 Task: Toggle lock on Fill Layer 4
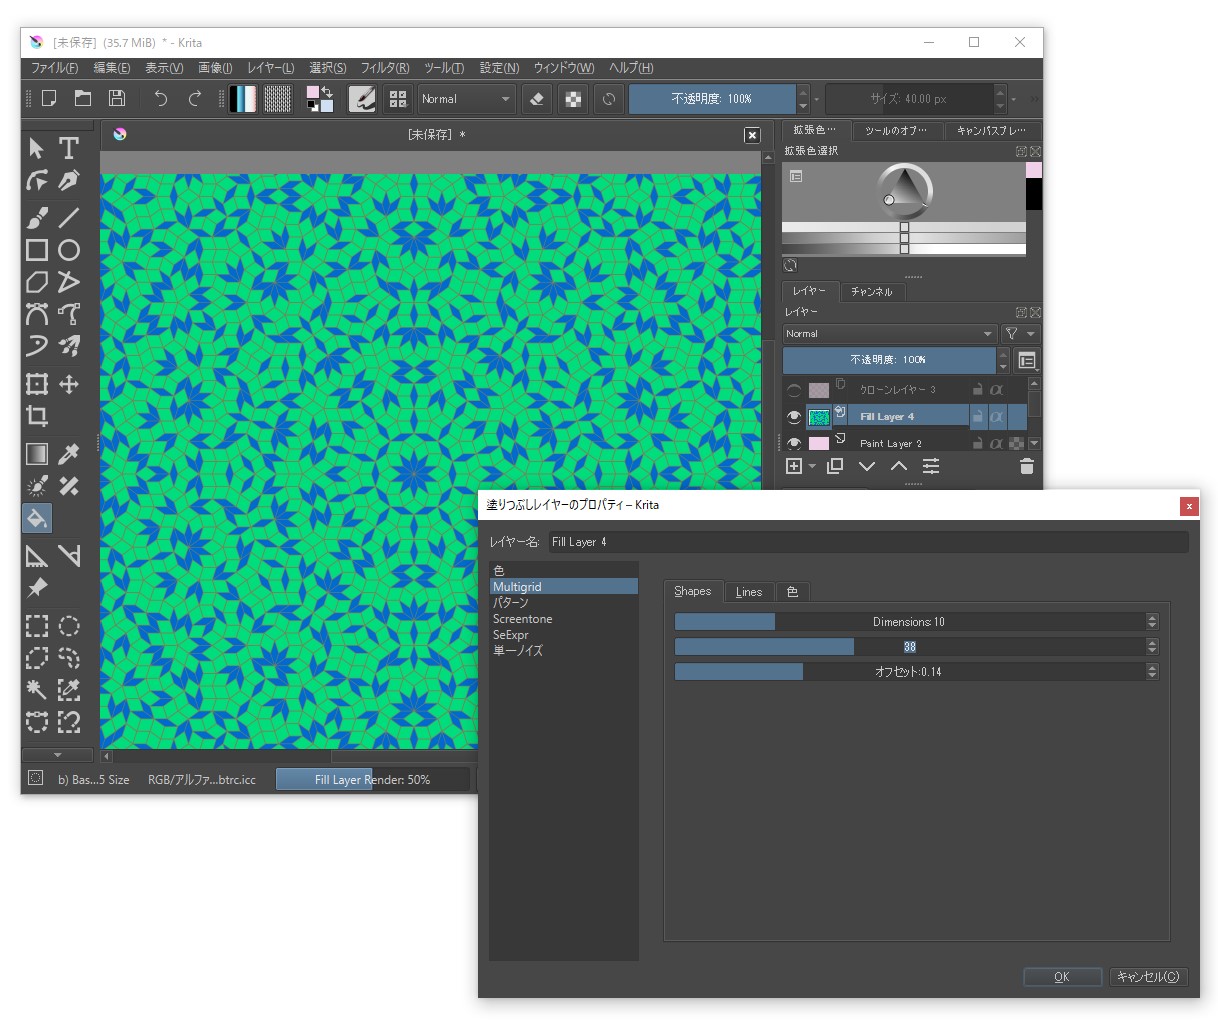978,416
